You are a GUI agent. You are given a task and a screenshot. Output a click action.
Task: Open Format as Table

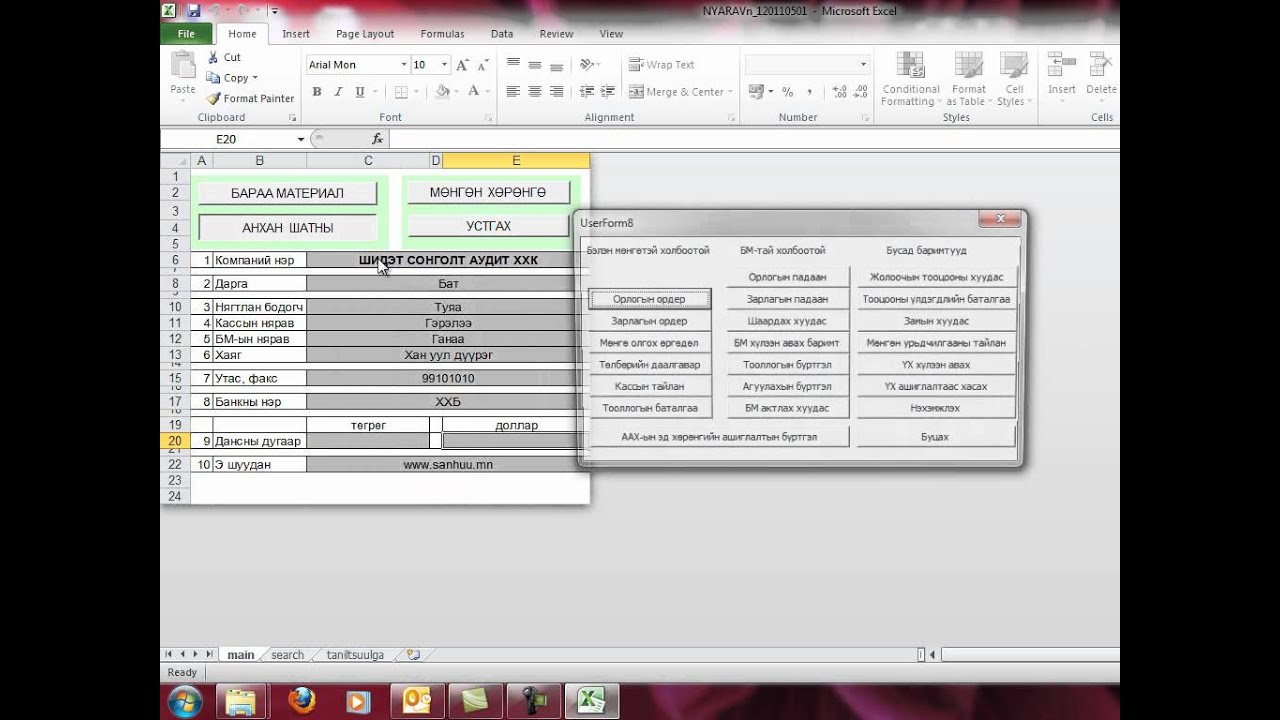pos(969,80)
